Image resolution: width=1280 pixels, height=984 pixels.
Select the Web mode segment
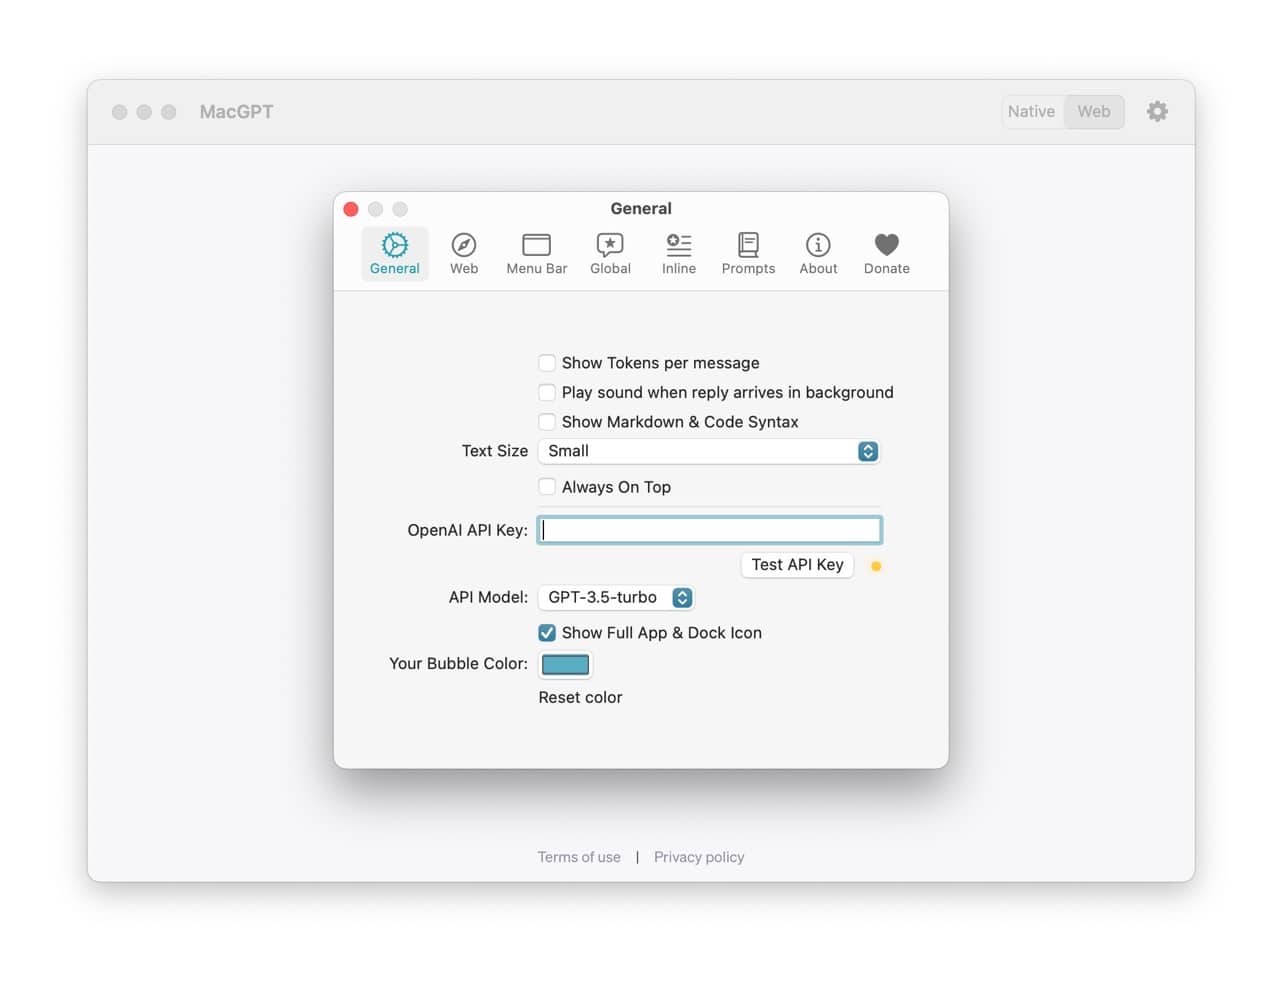point(1094,111)
